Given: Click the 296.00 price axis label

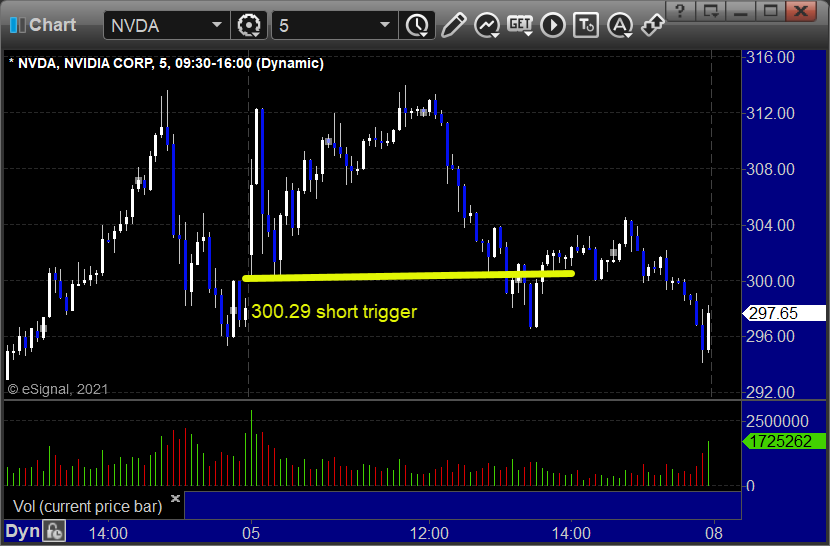Looking at the screenshot, I should [x=770, y=336].
